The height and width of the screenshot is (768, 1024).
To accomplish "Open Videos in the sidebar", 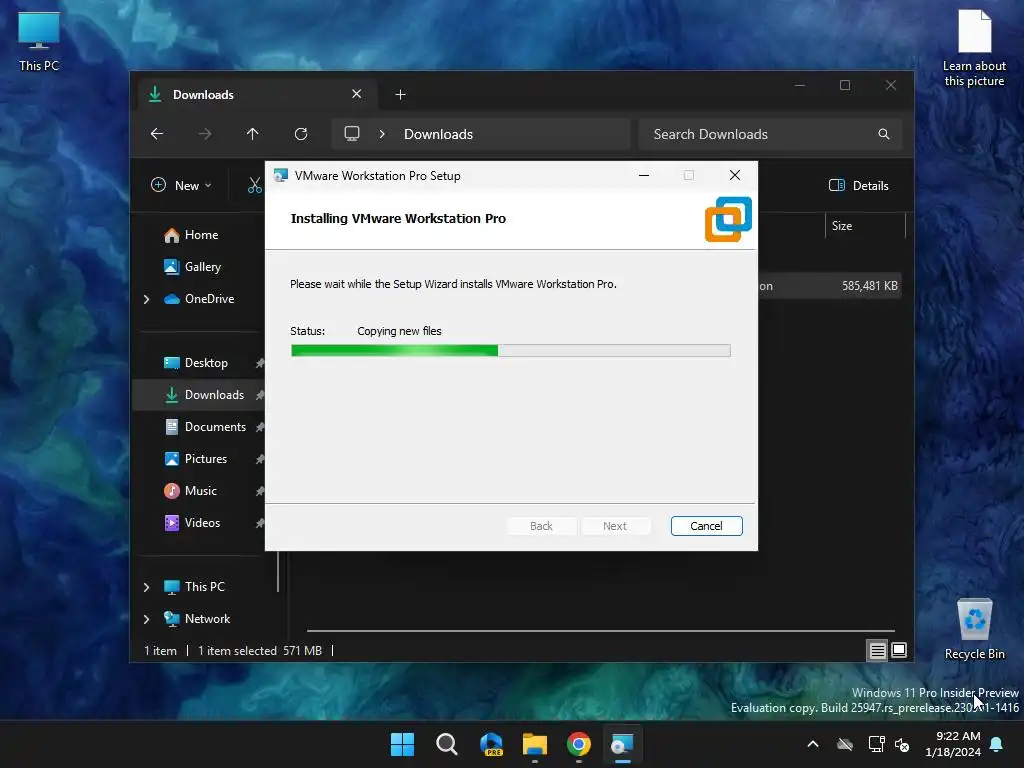I will pyautogui.click(x=192, y=523).
